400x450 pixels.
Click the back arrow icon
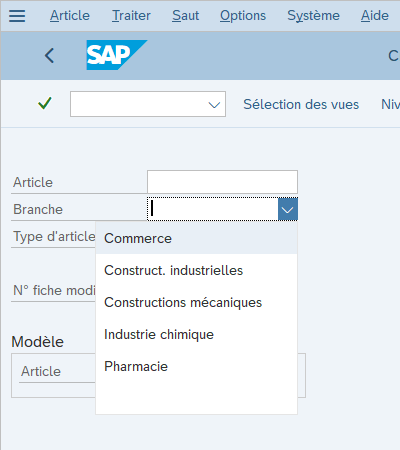(49, 55)
